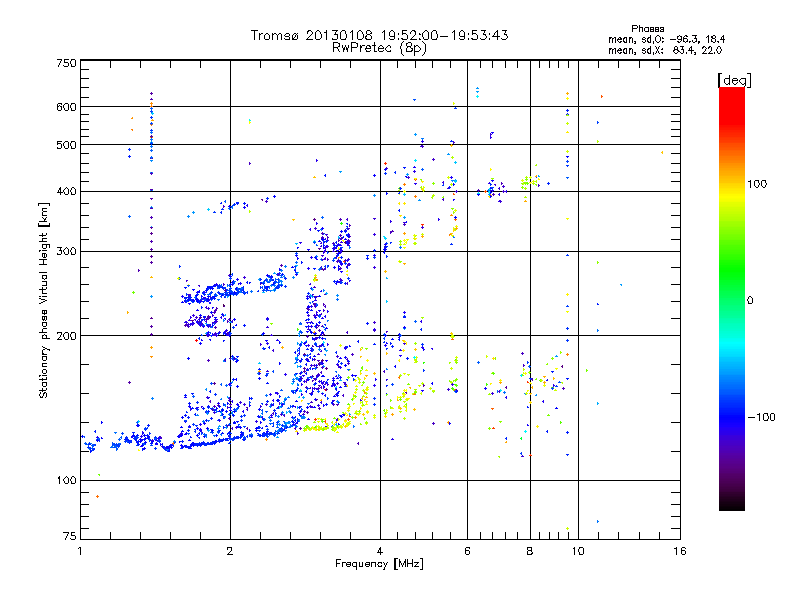Click the colorbar '0' tick label
This screenshot has width=800, height=600.
750,301
